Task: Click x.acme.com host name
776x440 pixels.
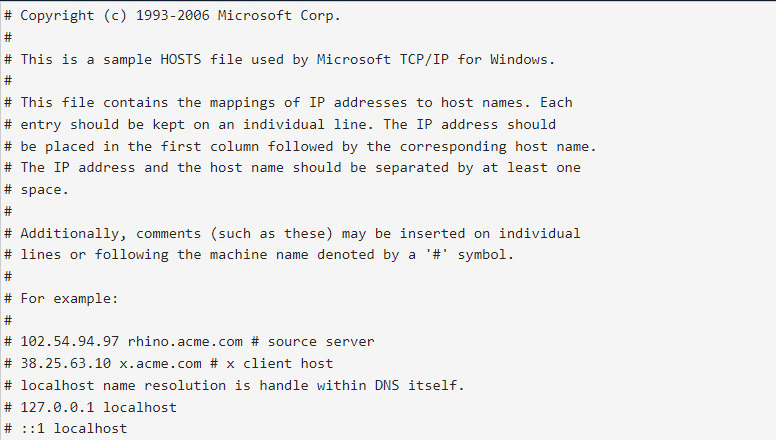Action: pos(160,363)
